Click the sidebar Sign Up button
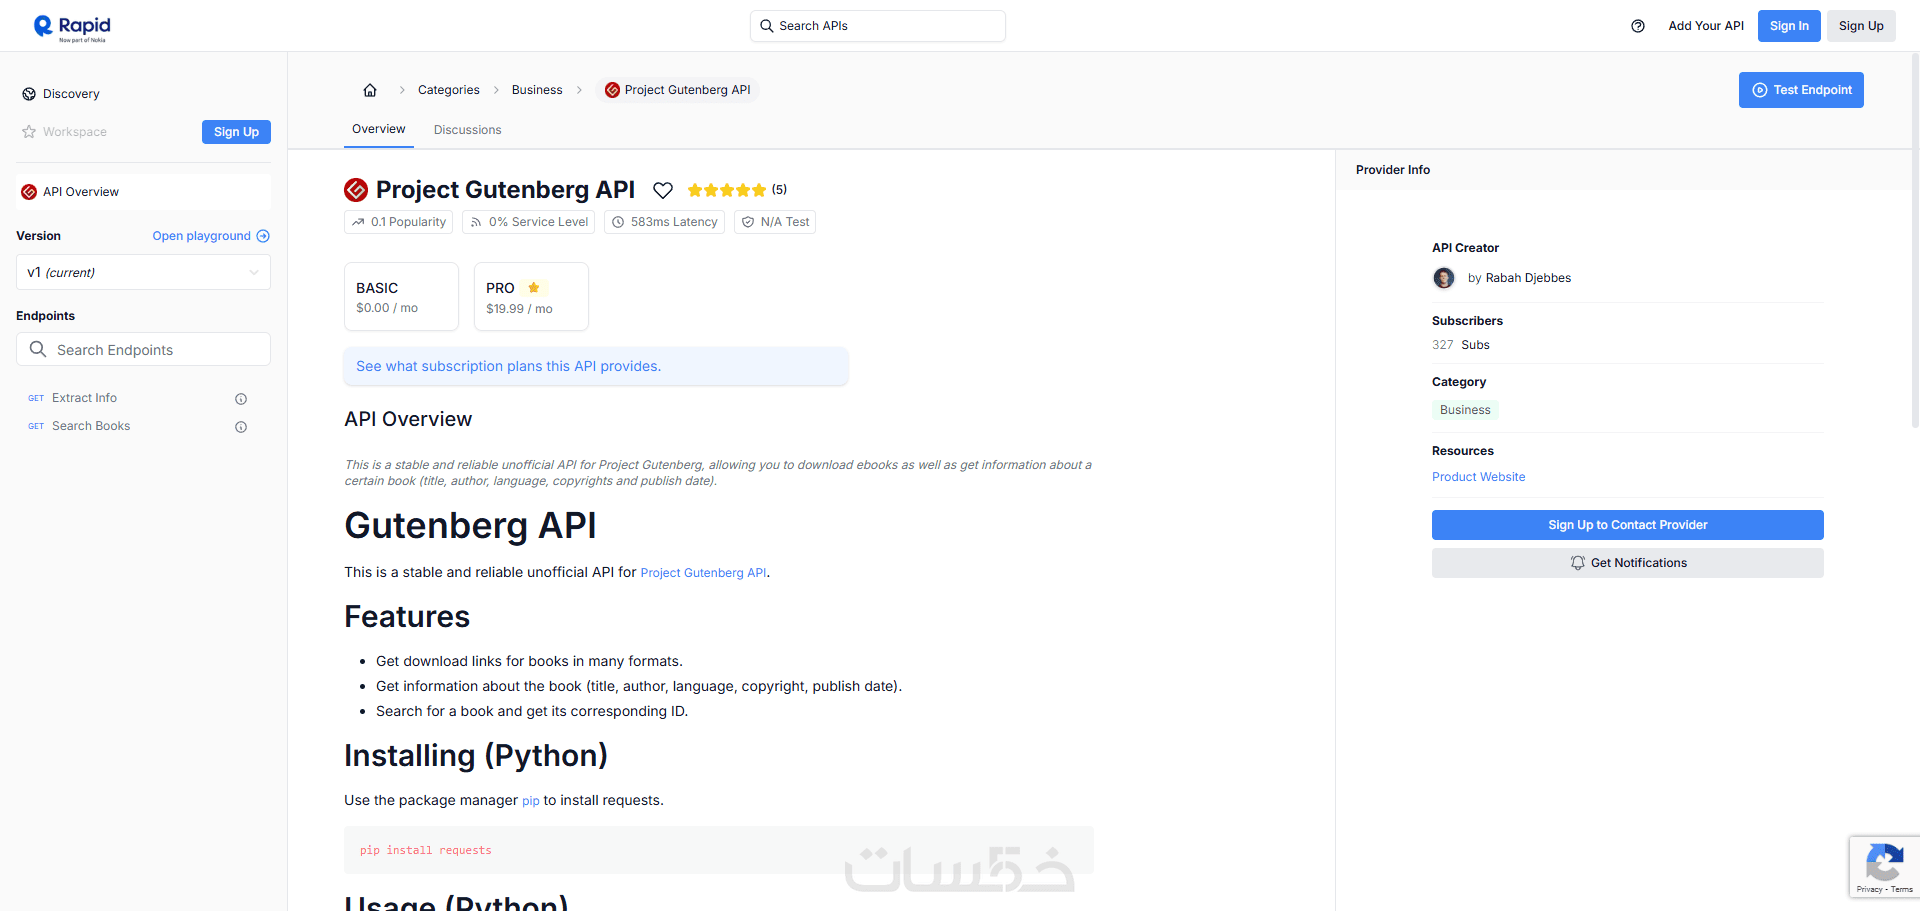This screenshot has height=911, width=1920. 236,132
